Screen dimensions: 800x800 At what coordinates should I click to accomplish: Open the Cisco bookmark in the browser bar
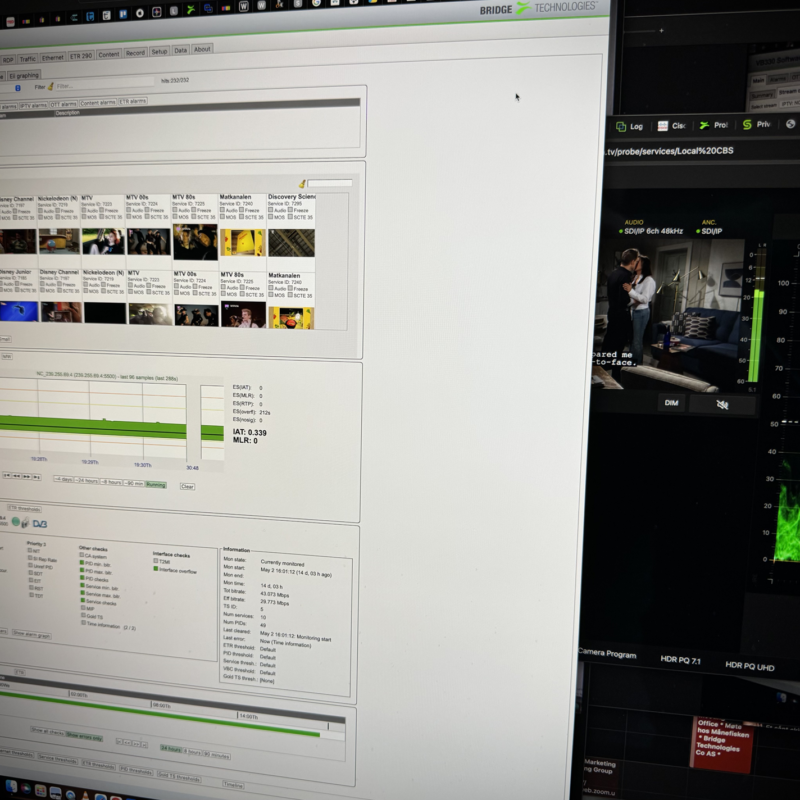pyautogui.click(x=671, y=126)
